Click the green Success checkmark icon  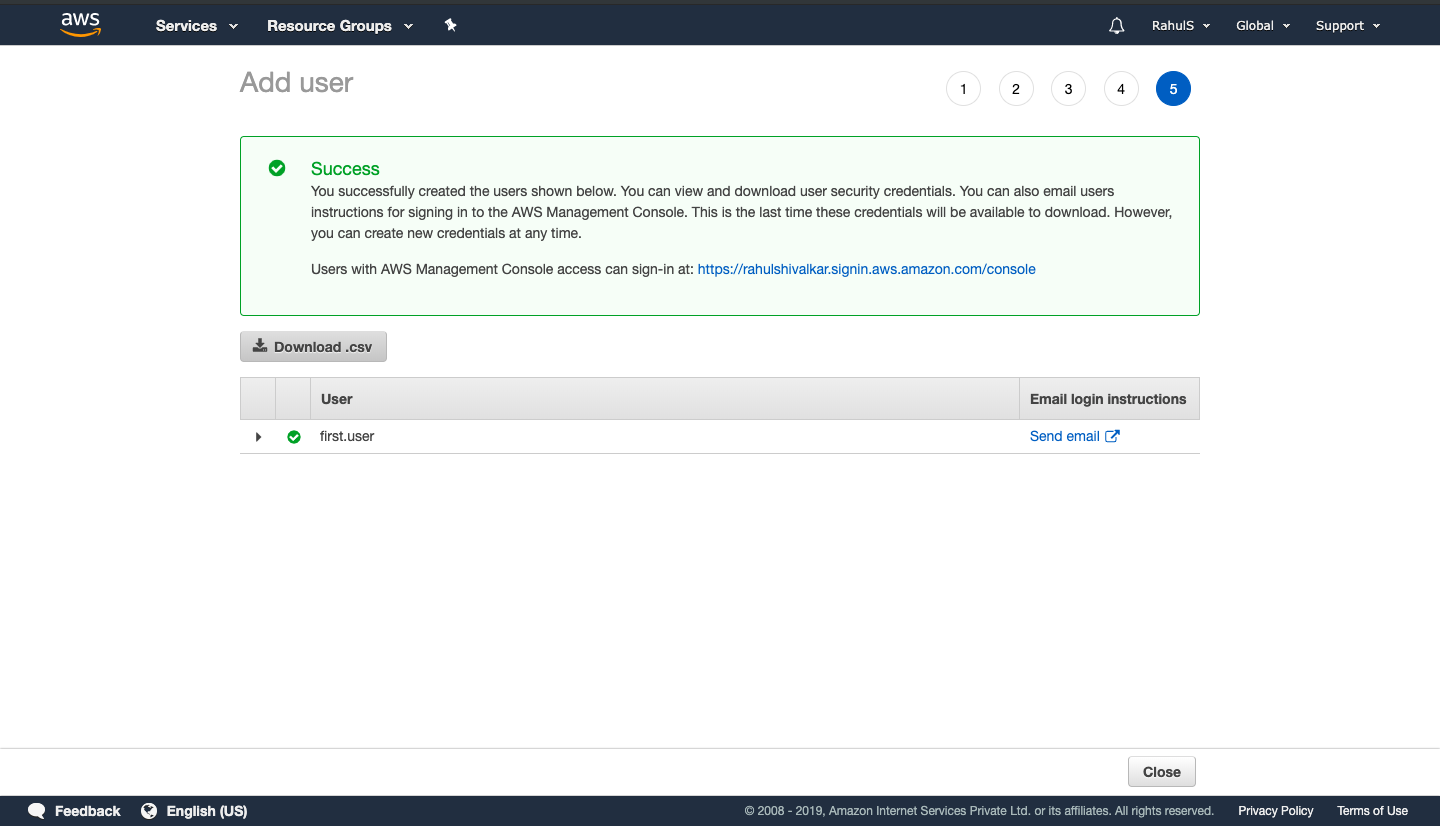click(x=277, y=168)
